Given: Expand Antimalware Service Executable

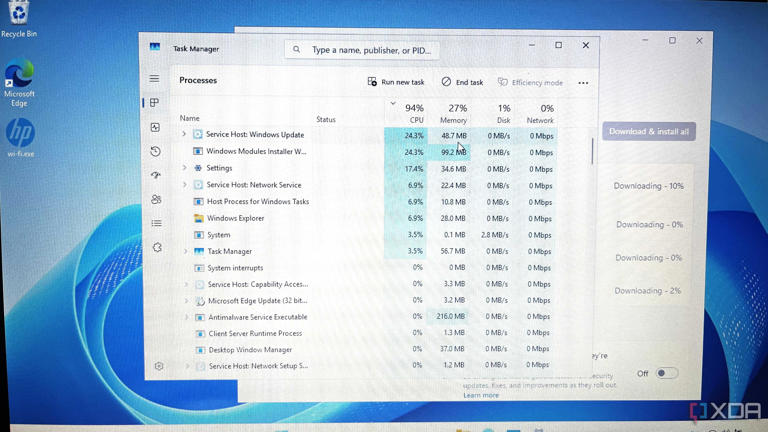Looking at the screenshot, I should [x=187, y=317].
